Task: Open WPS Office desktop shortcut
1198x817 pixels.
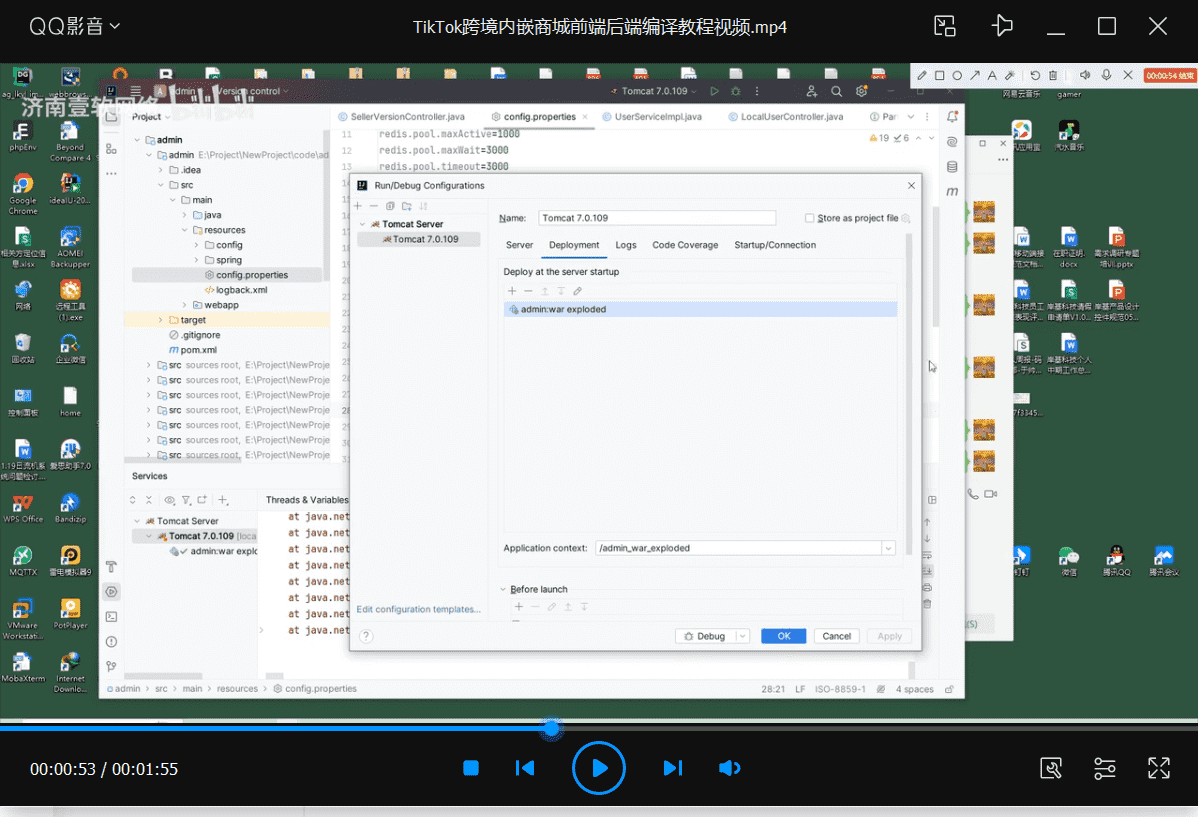Action: coord(23,508)
